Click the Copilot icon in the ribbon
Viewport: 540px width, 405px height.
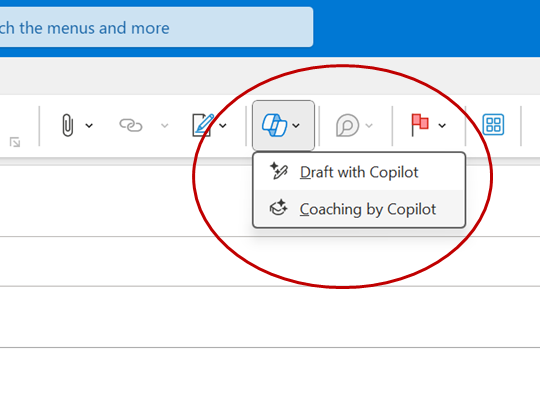(274, 125)
